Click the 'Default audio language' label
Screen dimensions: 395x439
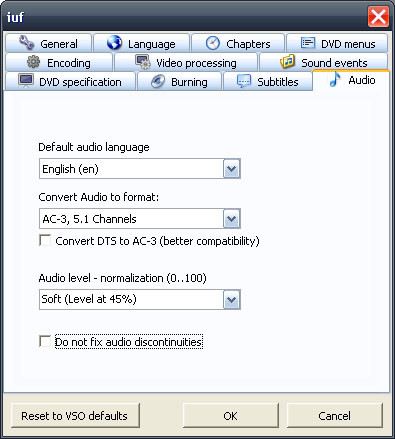94,147
